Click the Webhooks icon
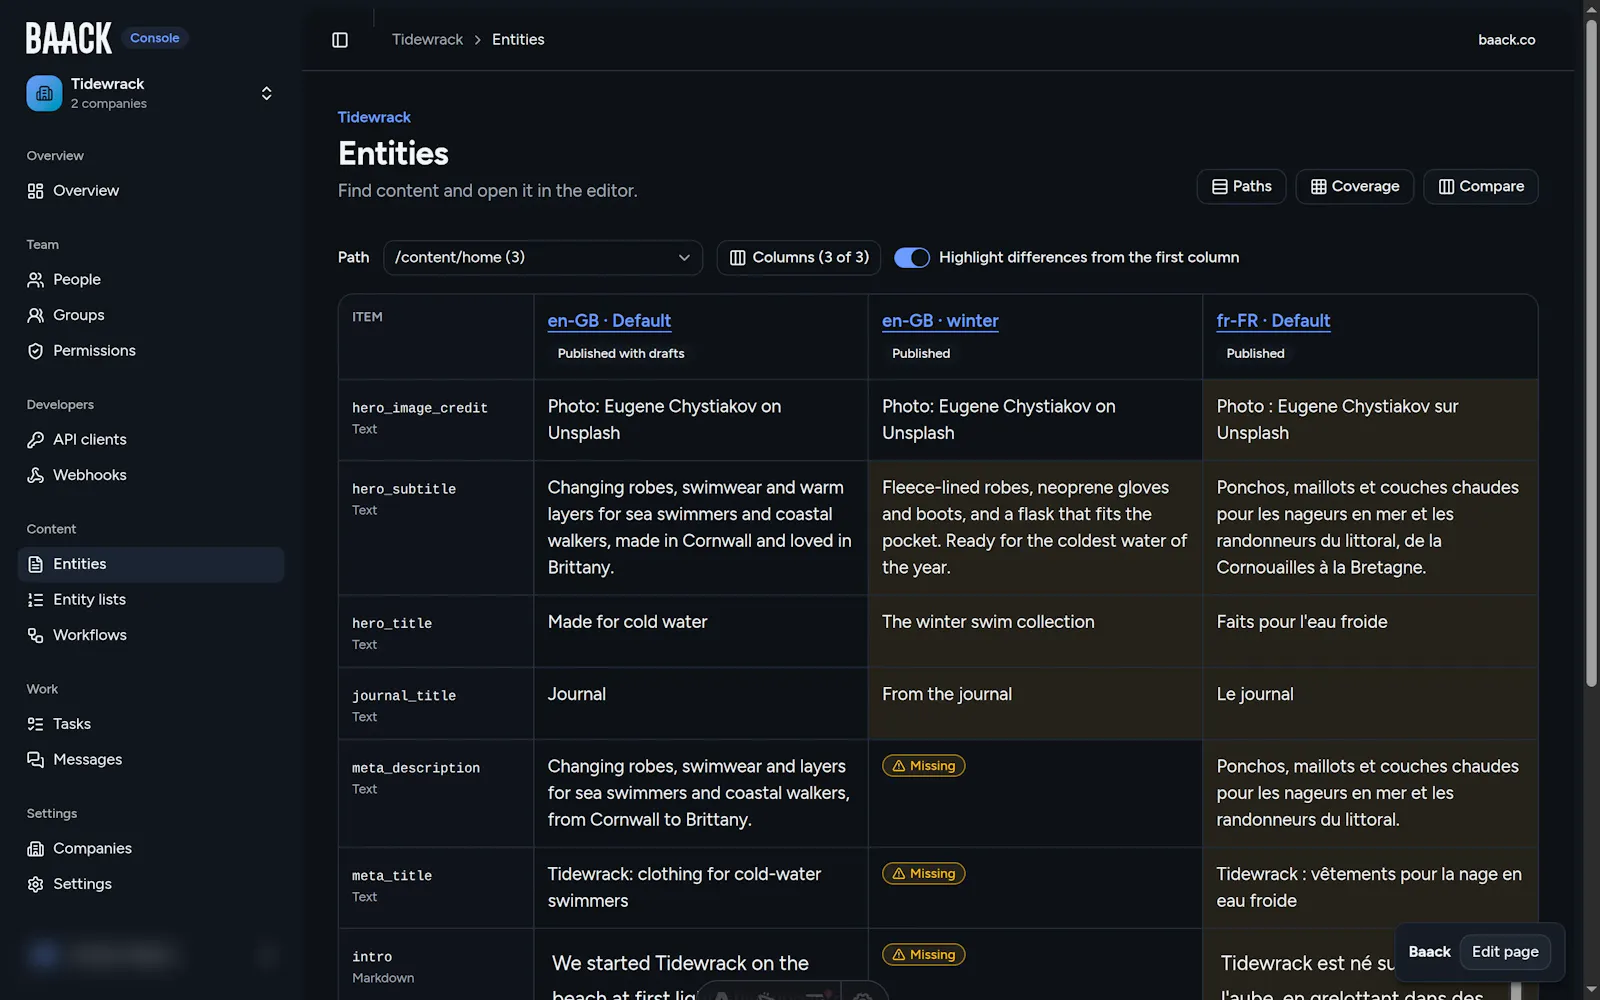The height and width of the screenshot is (1000, 1600). coord(36,475)
